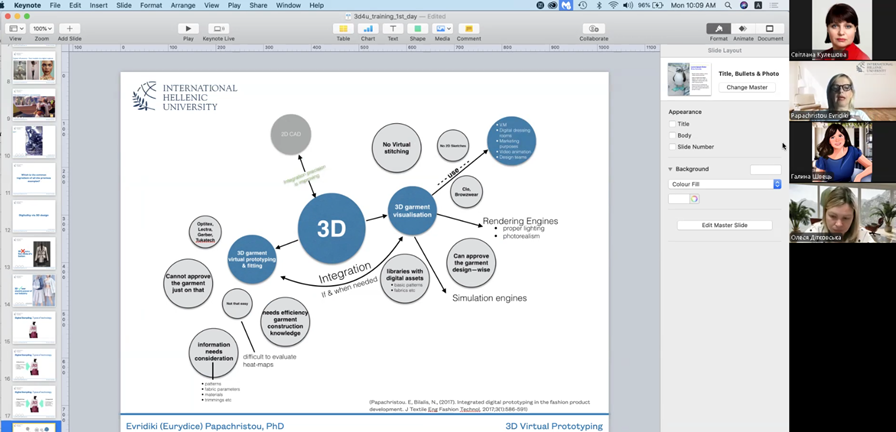Click the Collaborate icon
896x432 pixels.
pos(593,28)
